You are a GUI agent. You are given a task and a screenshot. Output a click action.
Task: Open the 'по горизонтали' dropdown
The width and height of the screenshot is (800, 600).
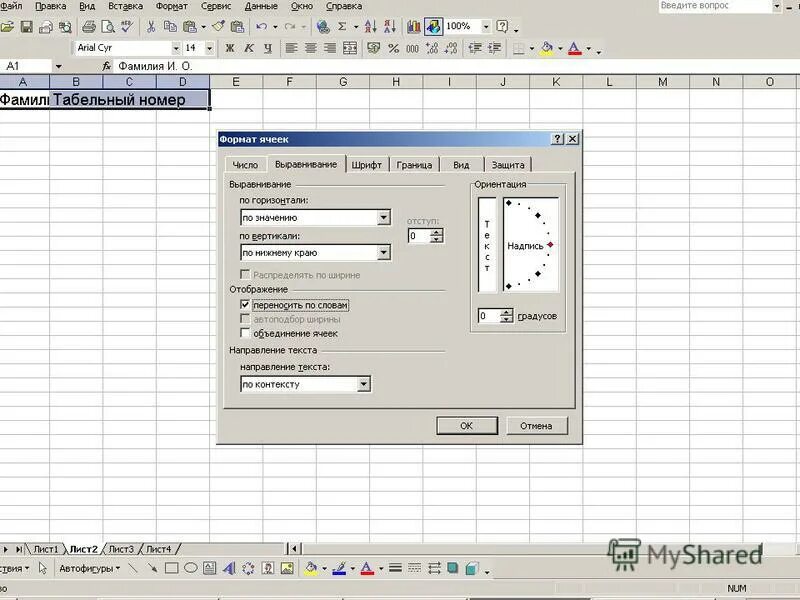pyautogui.click(x=384, y=218)
